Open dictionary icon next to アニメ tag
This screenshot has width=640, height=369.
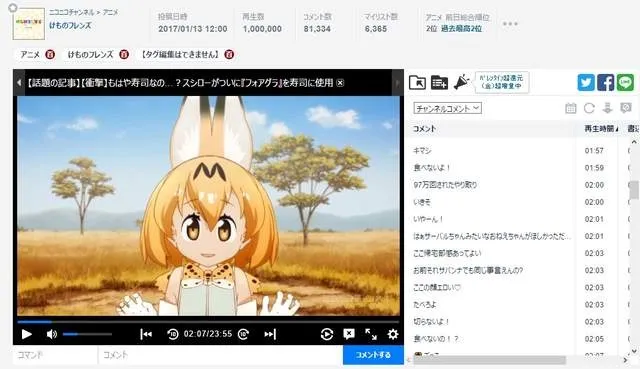pyautogui.click(x=50, y=54)
